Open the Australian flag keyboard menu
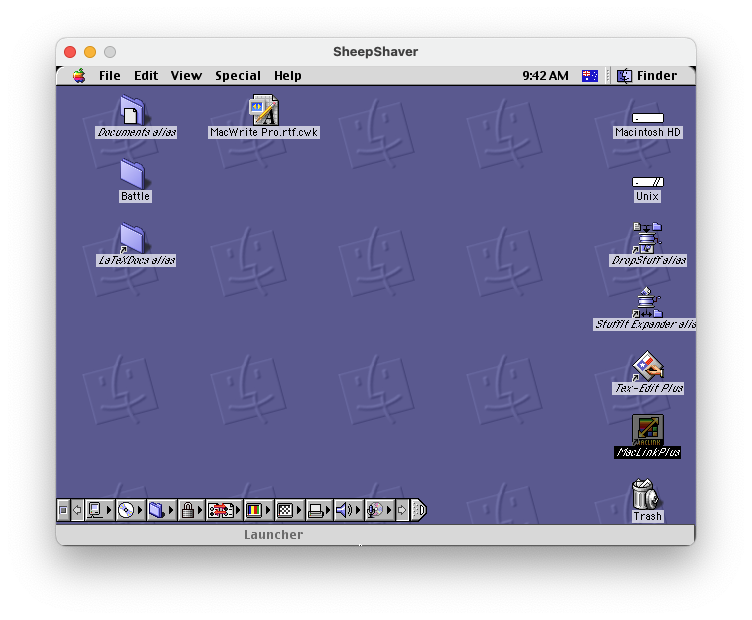This screenshot has width=752, height=620. click(589, 76)
